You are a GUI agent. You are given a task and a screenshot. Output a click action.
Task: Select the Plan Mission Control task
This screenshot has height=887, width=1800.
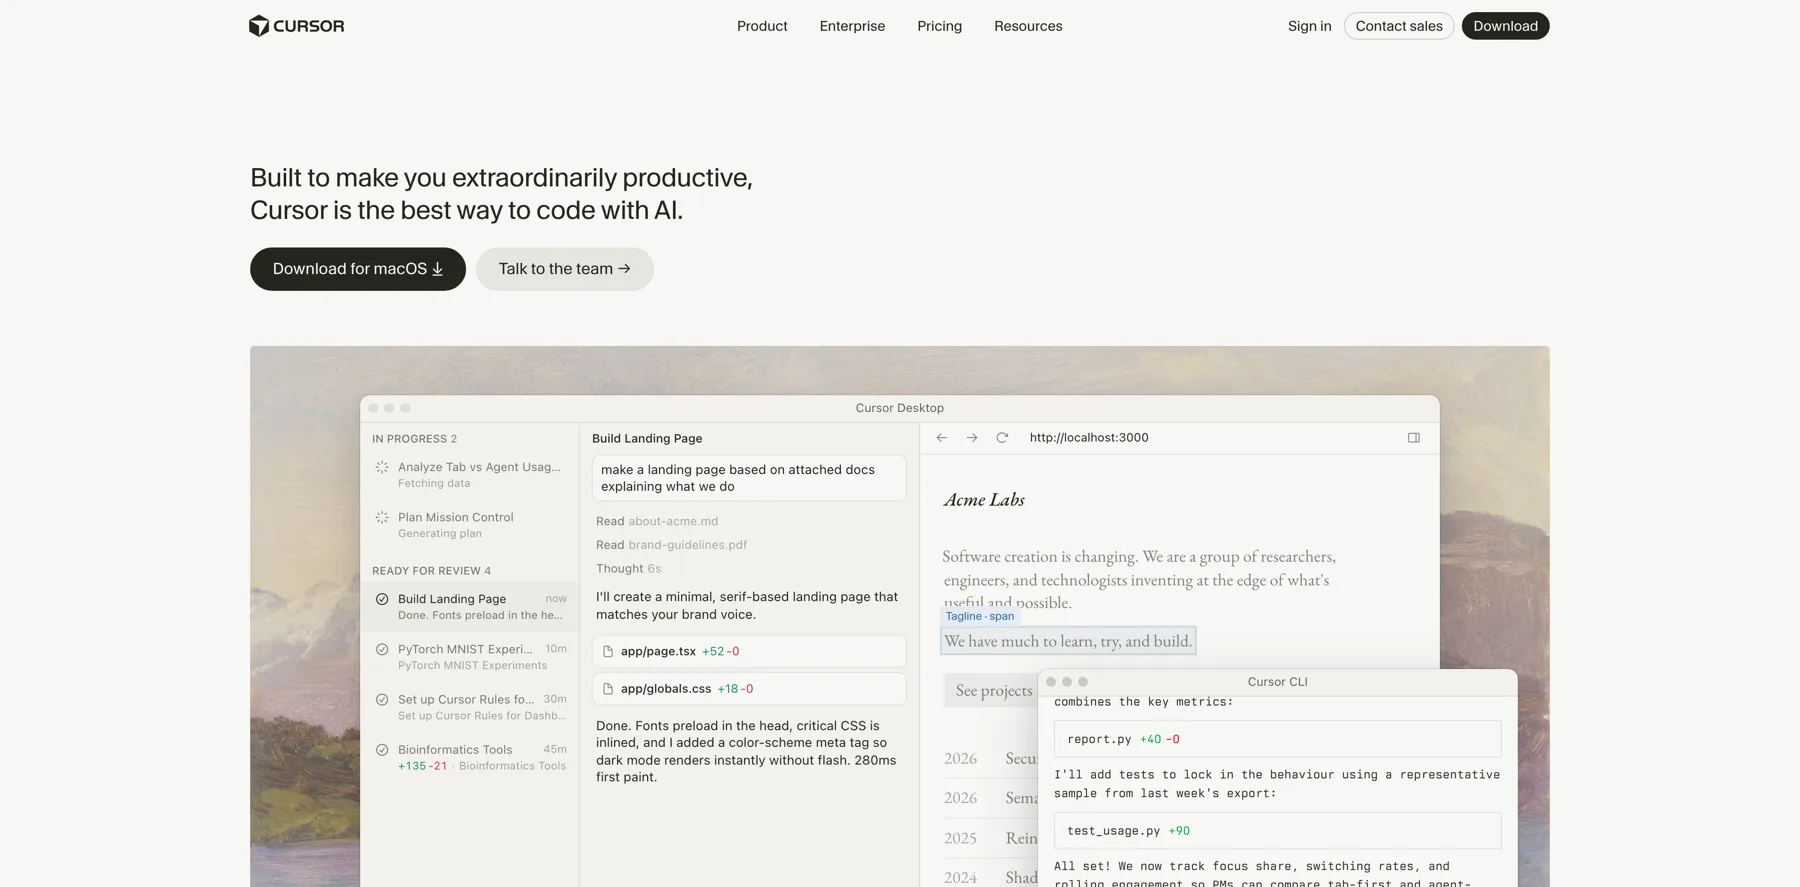click(x=470, y=525)
